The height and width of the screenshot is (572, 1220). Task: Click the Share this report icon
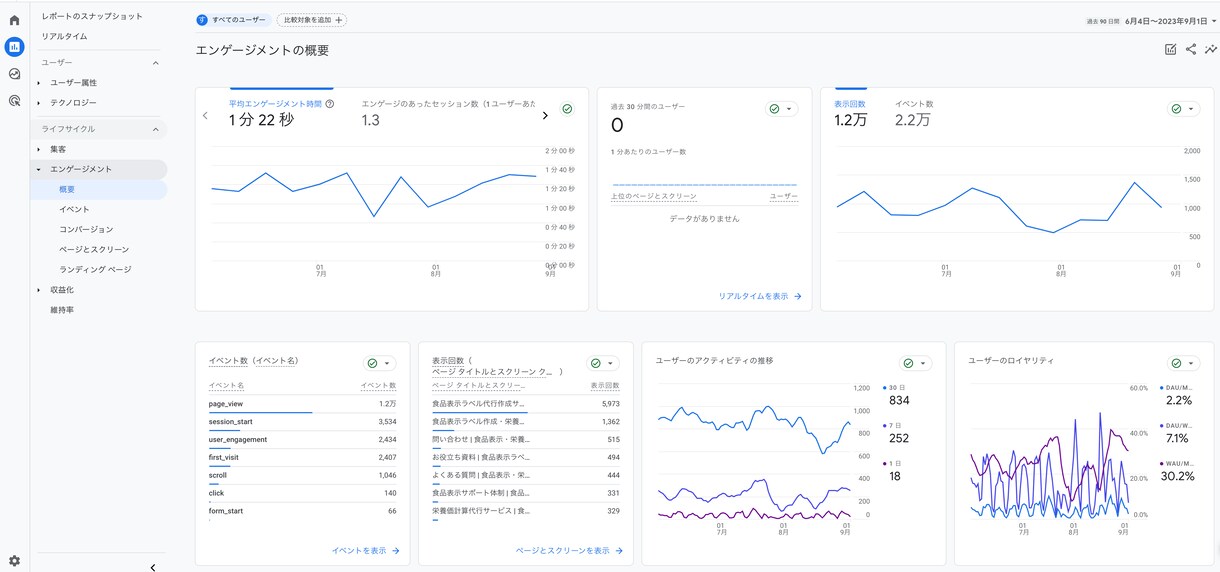point(1191,49)
